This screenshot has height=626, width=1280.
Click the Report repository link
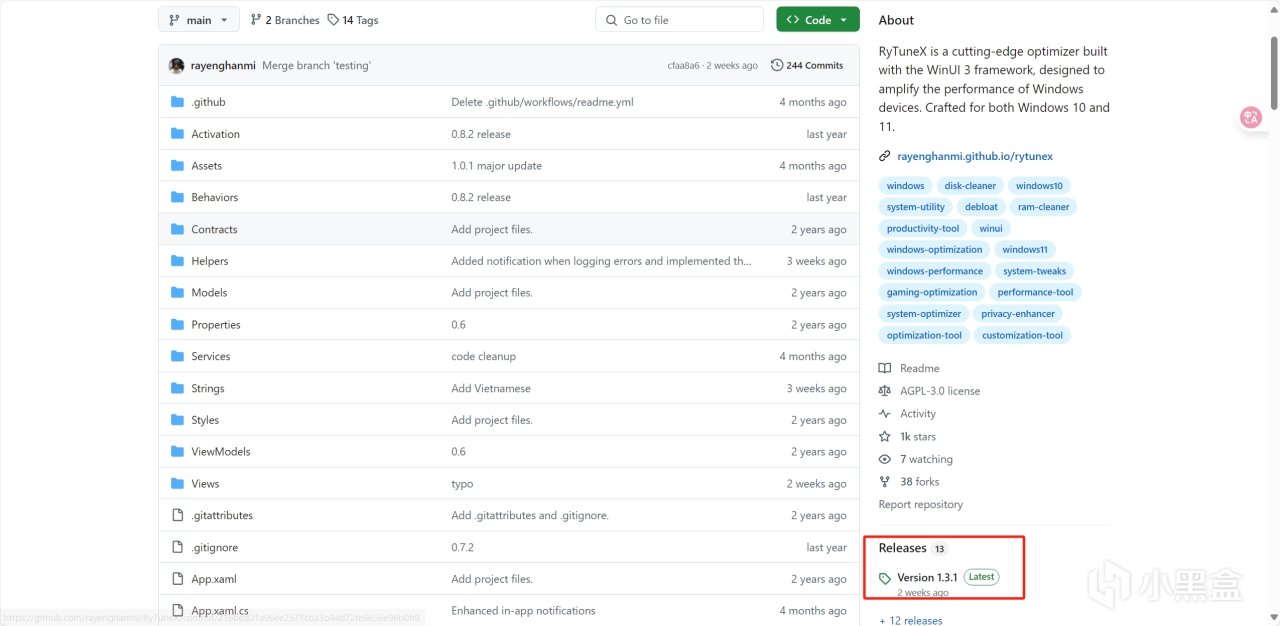(x=921, y=505)
